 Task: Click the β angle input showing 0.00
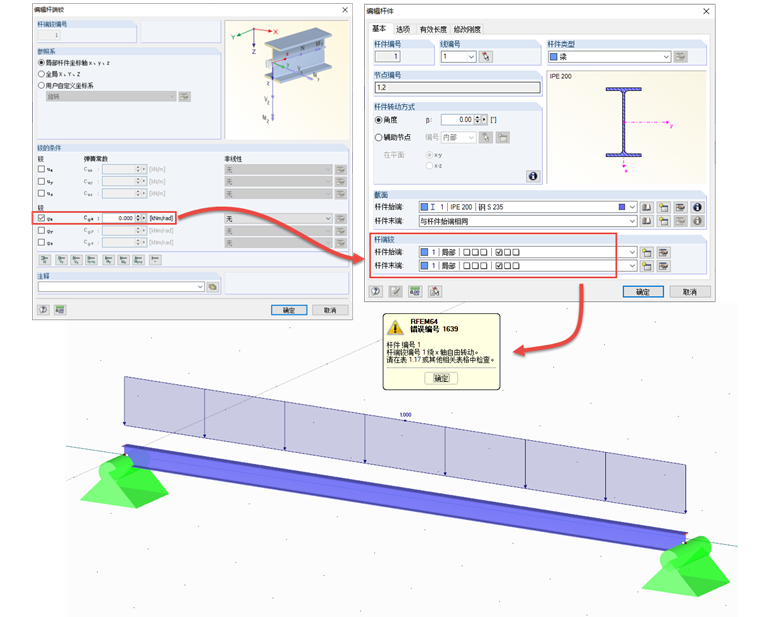point(457,119)
